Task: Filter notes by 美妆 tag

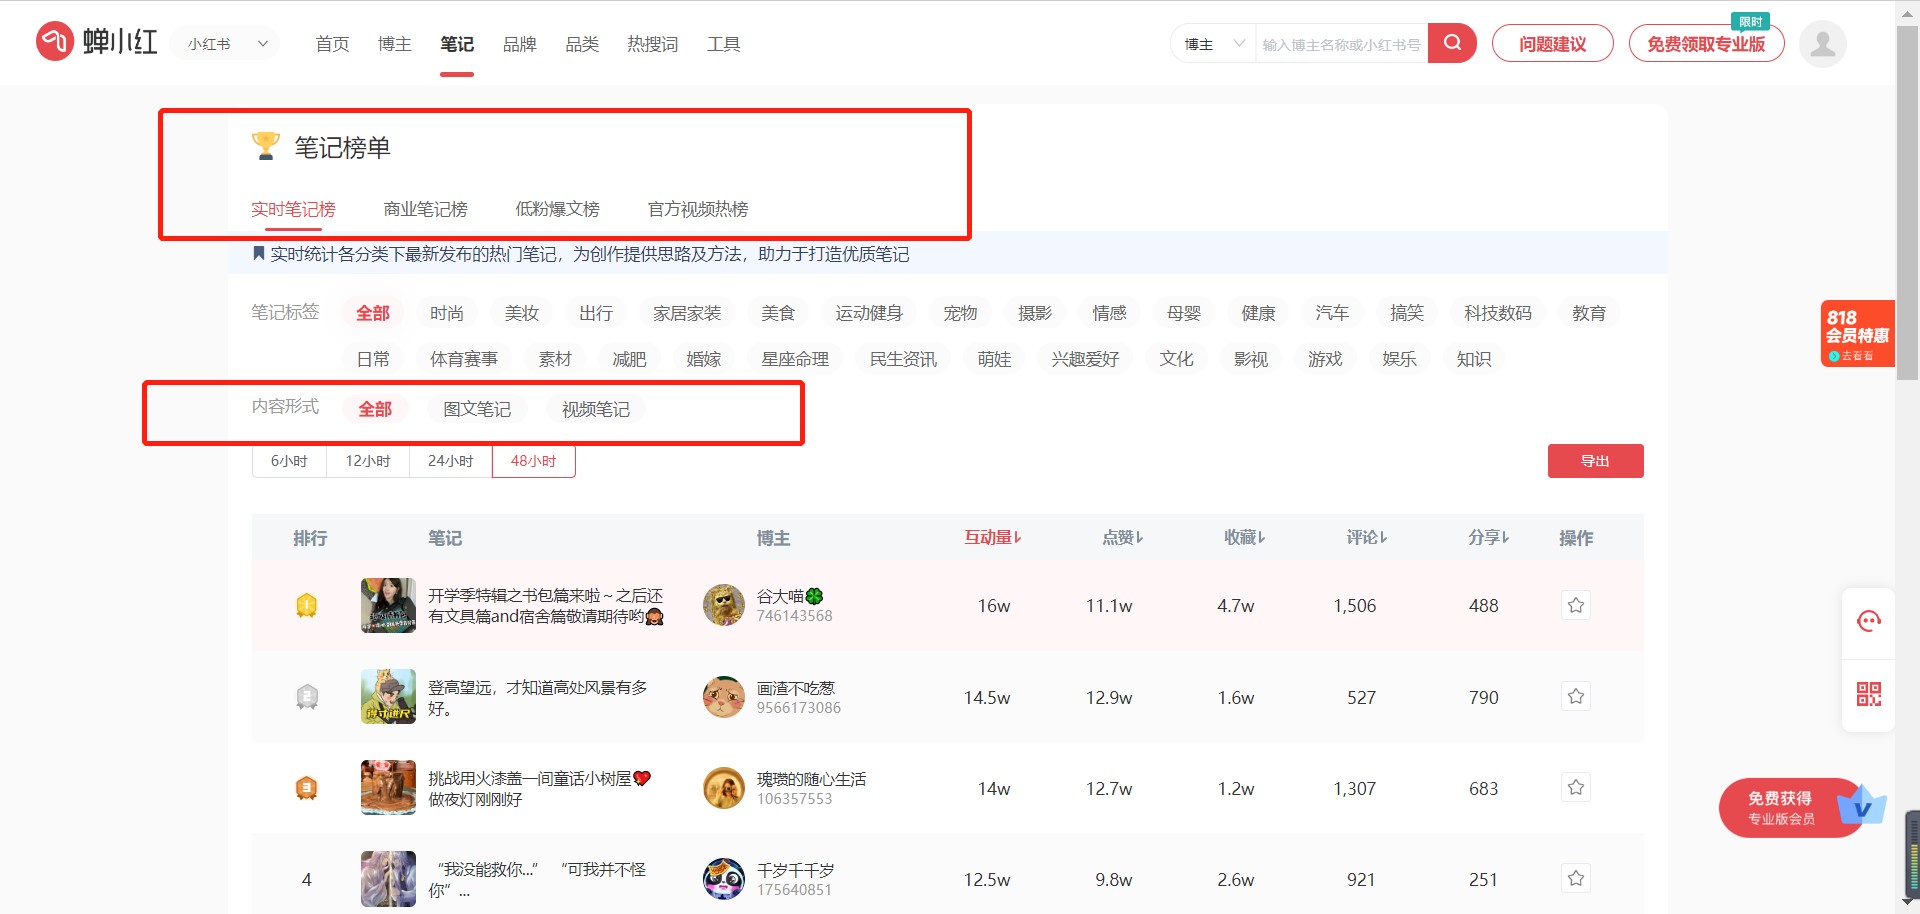Action: (x=522, y=313)
